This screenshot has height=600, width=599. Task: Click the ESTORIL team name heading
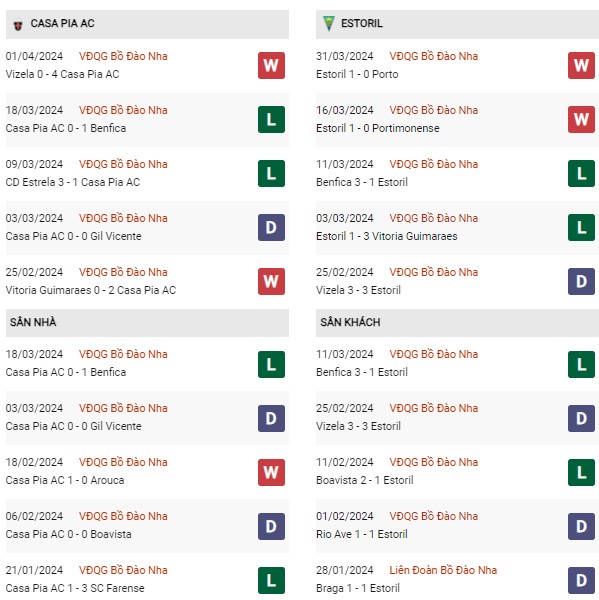coord(362,23)
